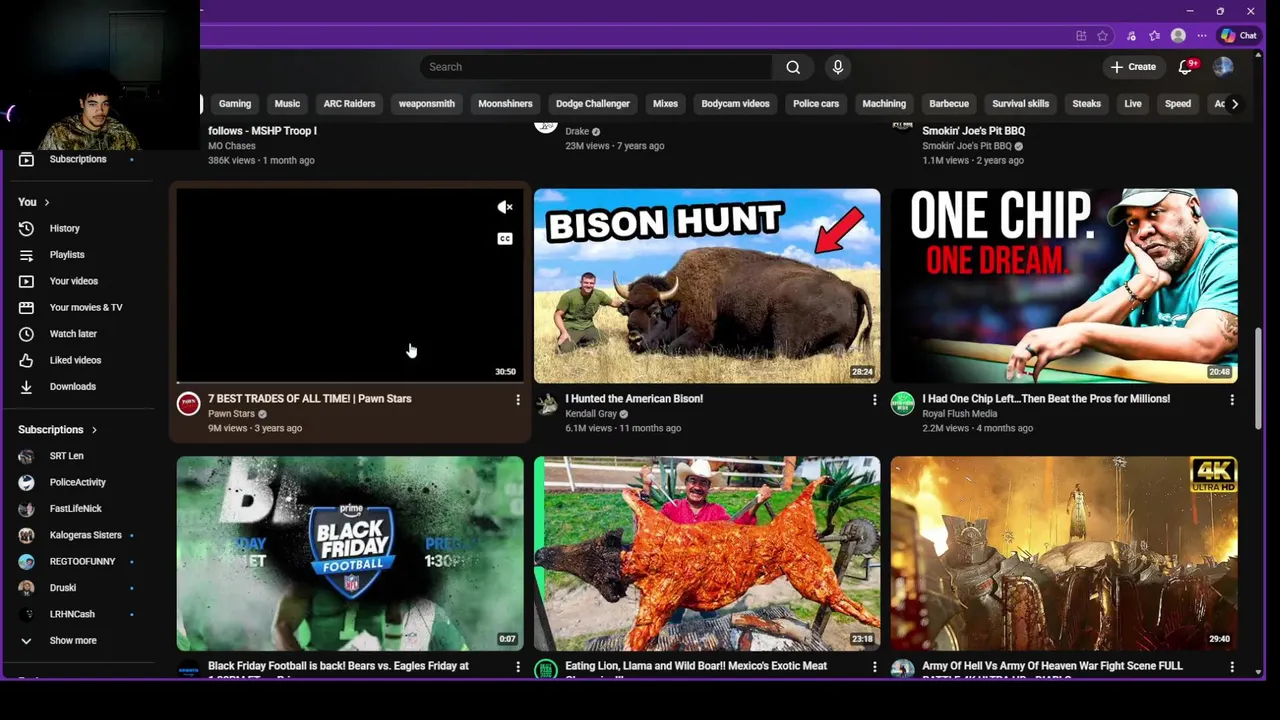Screen dimensions: 1280x720
Task: Open PoliceActivity subscription channel
Action: pos(77,482)
